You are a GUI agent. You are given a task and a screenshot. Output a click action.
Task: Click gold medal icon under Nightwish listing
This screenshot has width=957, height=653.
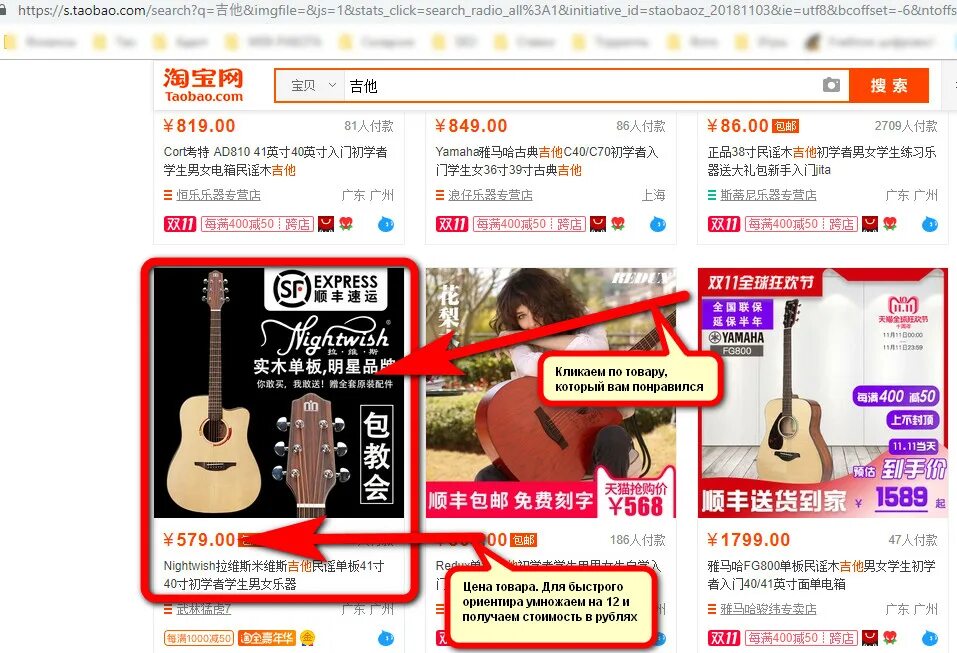click(x=308, y=638)
